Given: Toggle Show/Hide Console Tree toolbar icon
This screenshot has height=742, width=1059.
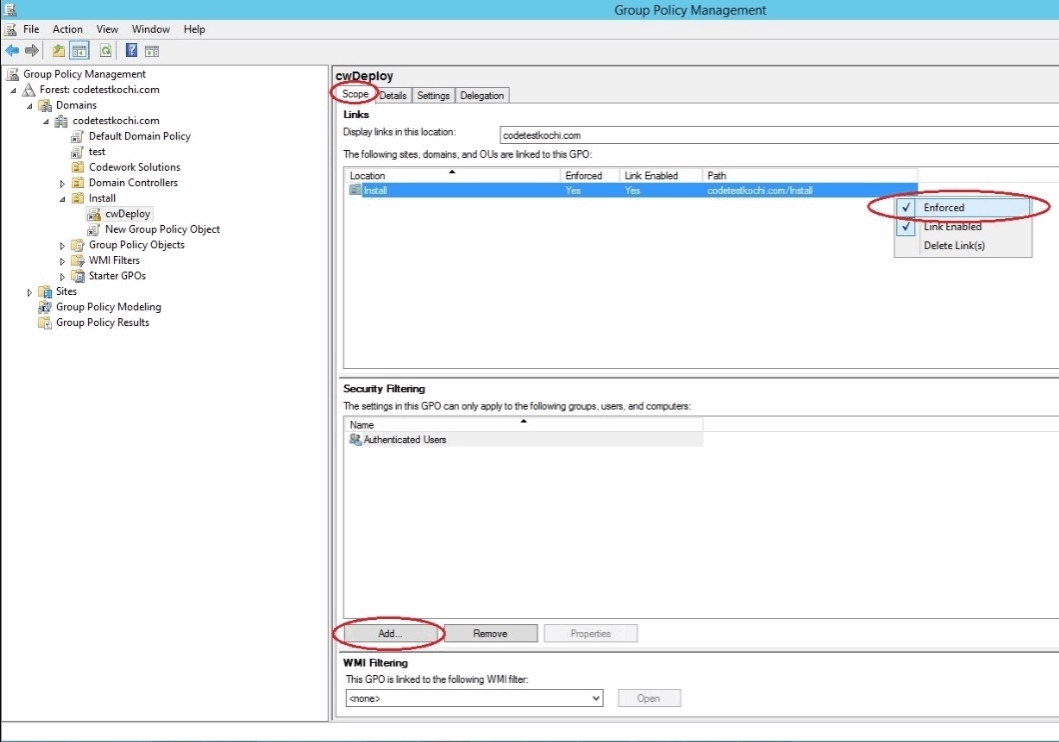Looking at the screenshot, I should pos(79,51).
